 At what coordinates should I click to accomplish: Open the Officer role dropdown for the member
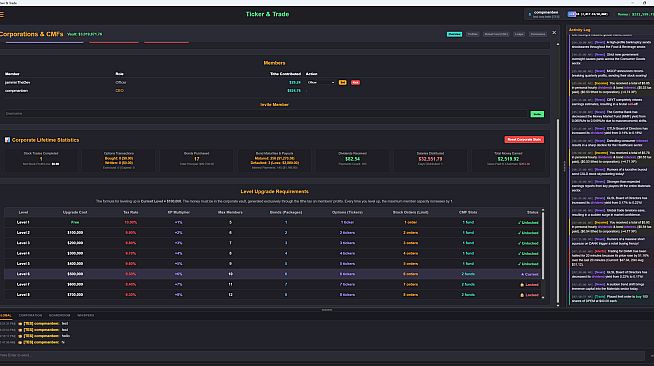click(x=321, y=83)
